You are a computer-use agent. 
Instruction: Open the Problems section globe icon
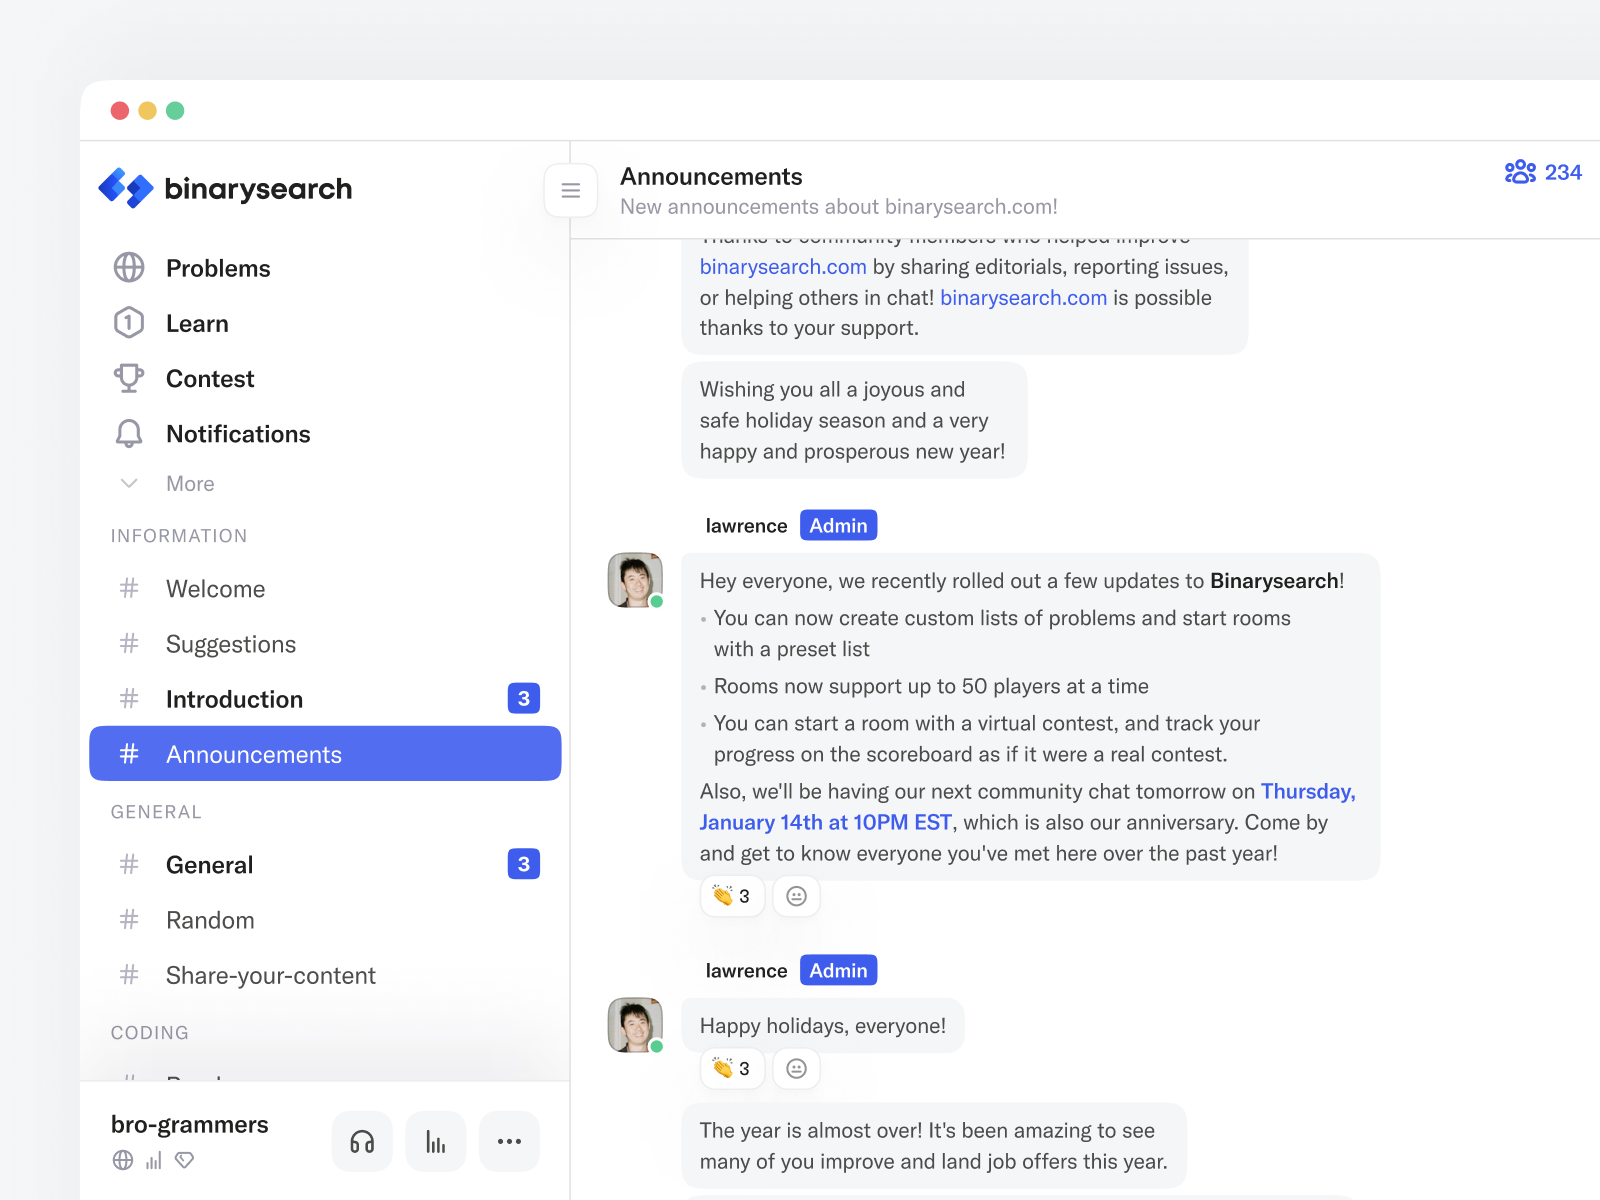(x=129, y=267)
